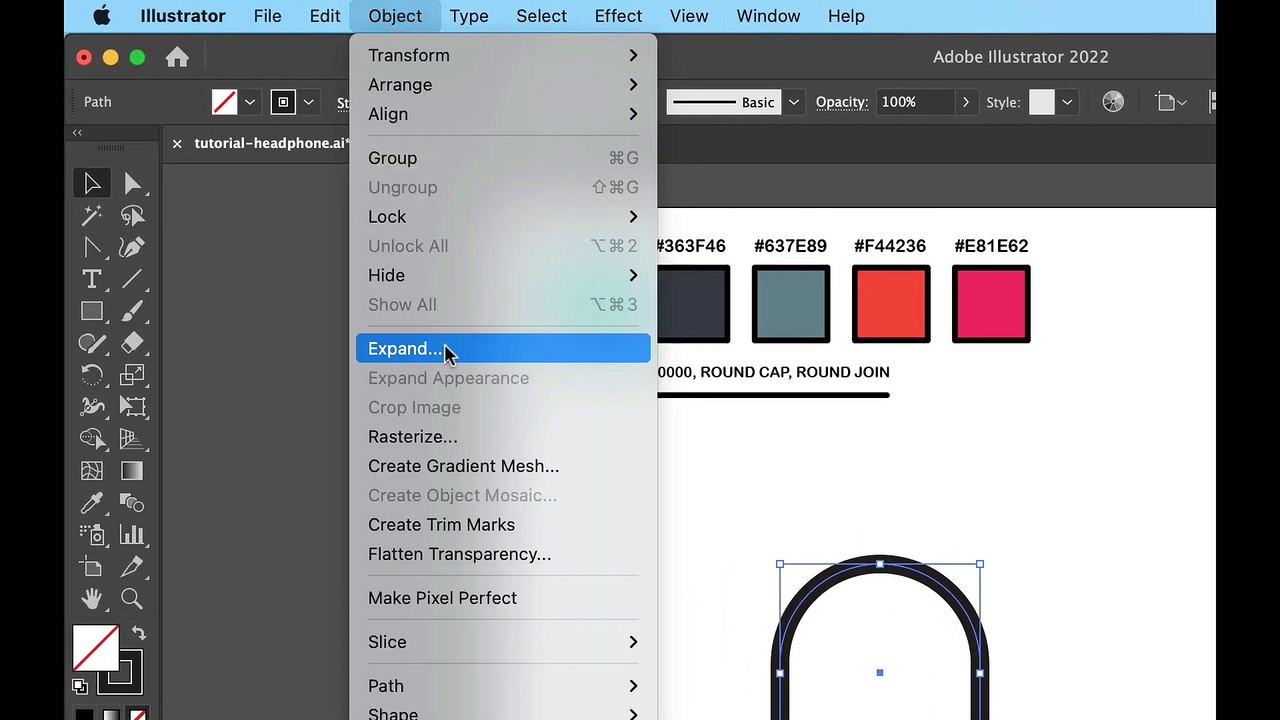Image resolution: width=1280 pixels, height=720 pixels.
Task: Activate the Artboard tool
Action: 92,567
